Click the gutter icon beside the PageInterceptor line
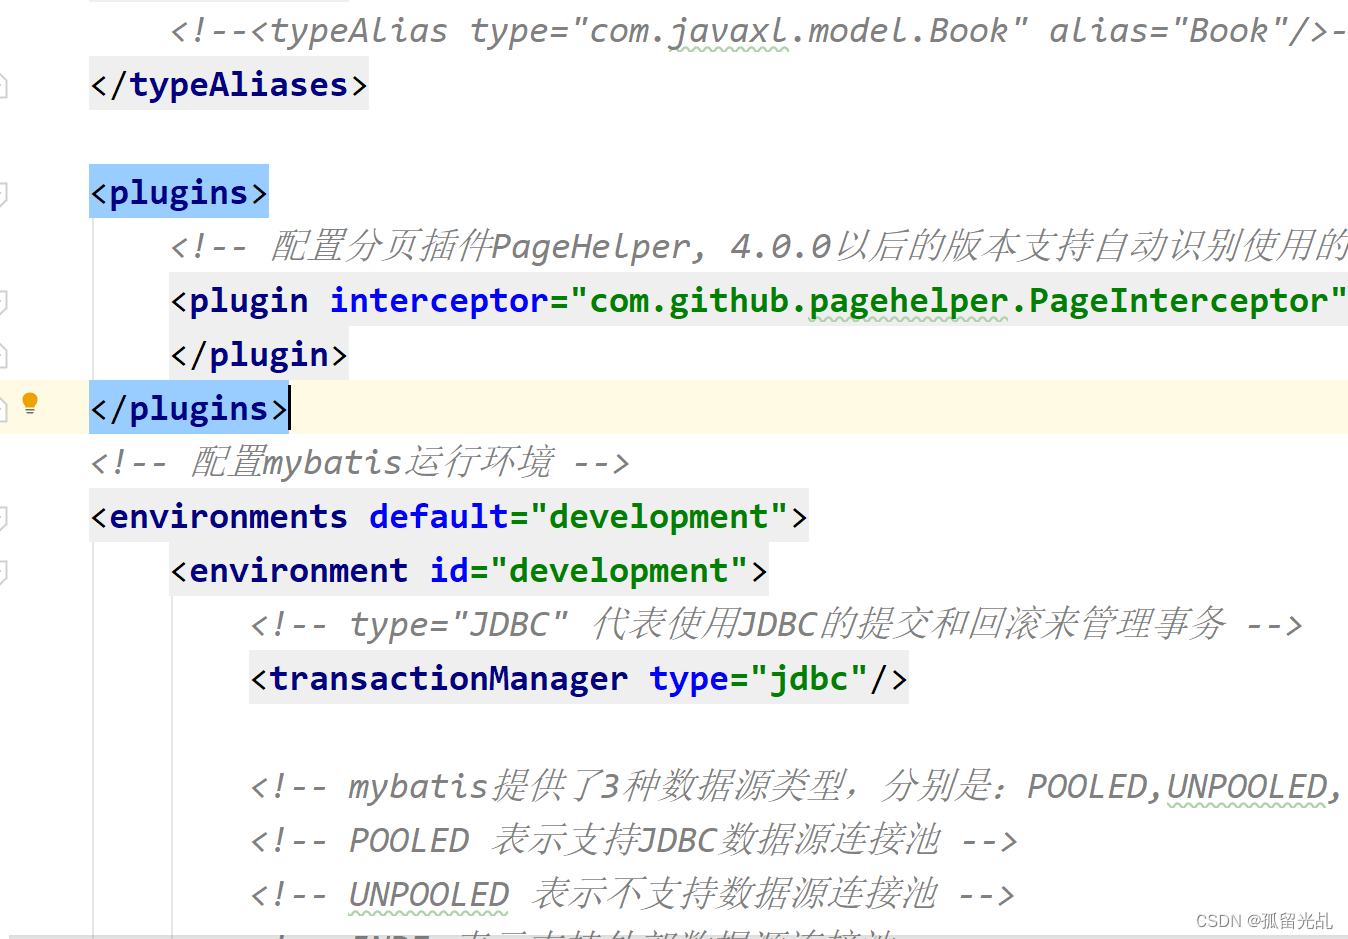The width and height of the screenshot is (1348, 939). tap(6, 300)
